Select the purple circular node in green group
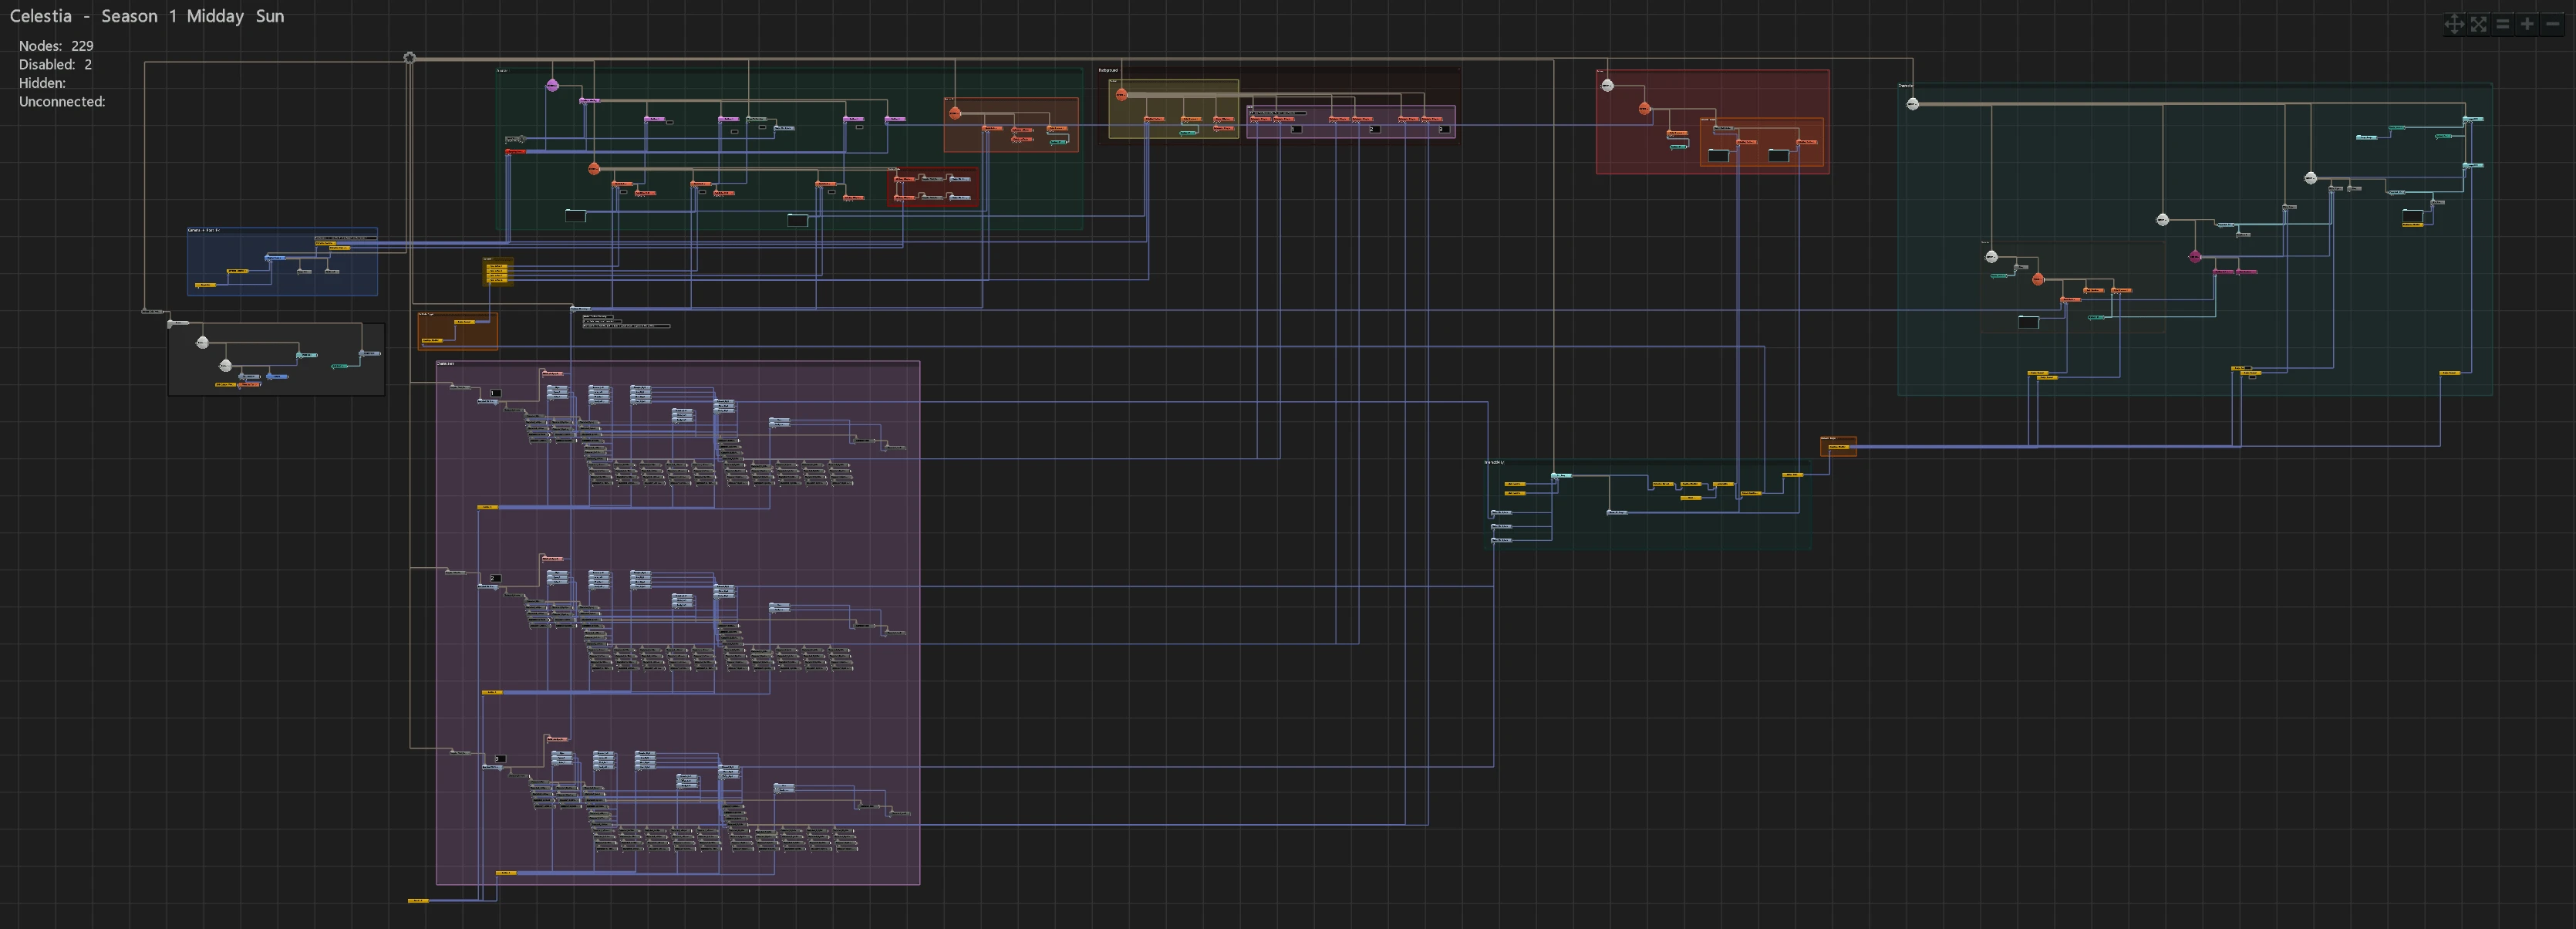 [x=552, y=86]
